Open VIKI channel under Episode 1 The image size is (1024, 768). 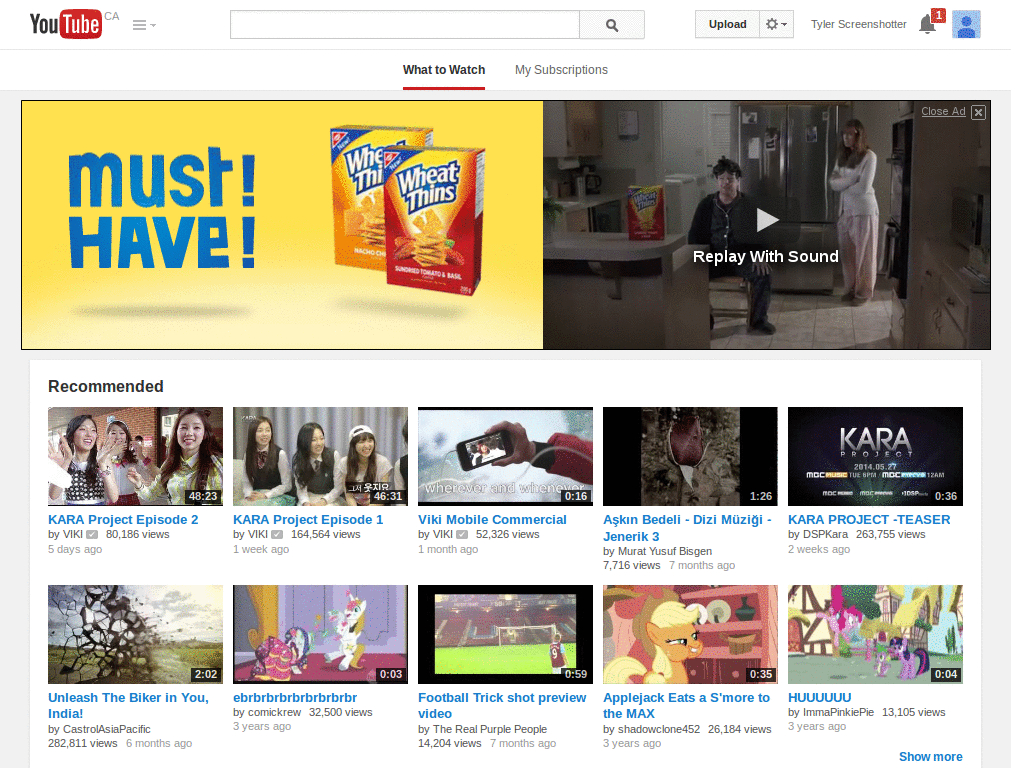(257, 534)
